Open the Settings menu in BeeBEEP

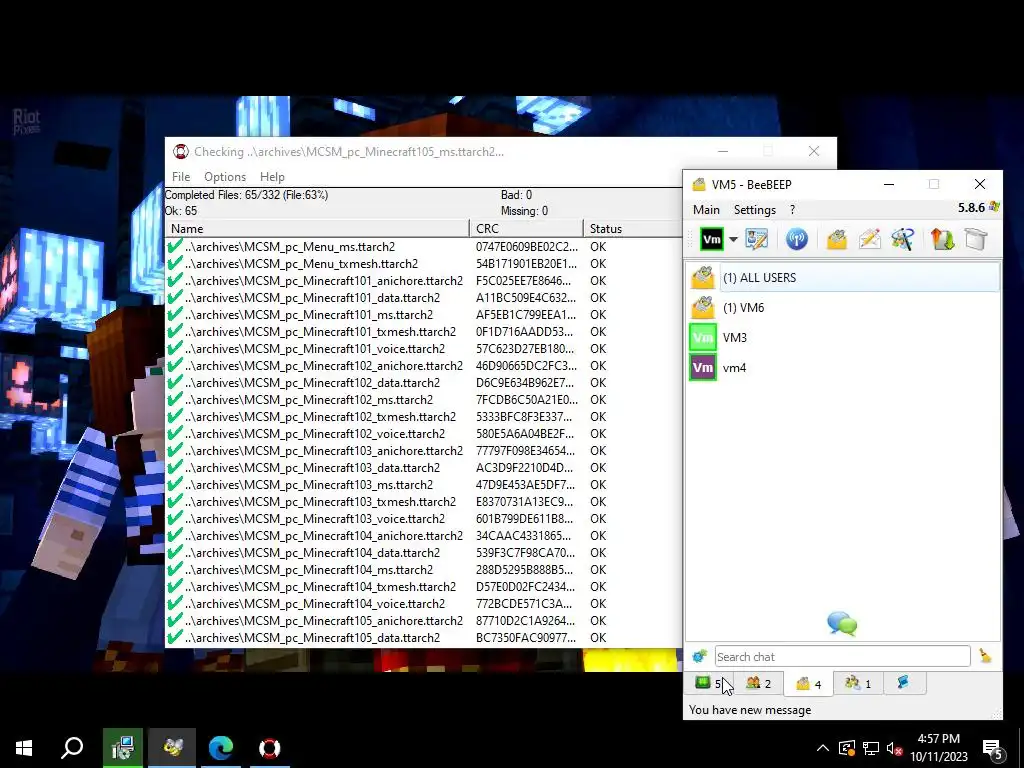pyautogui.click(x=755, y=210)
